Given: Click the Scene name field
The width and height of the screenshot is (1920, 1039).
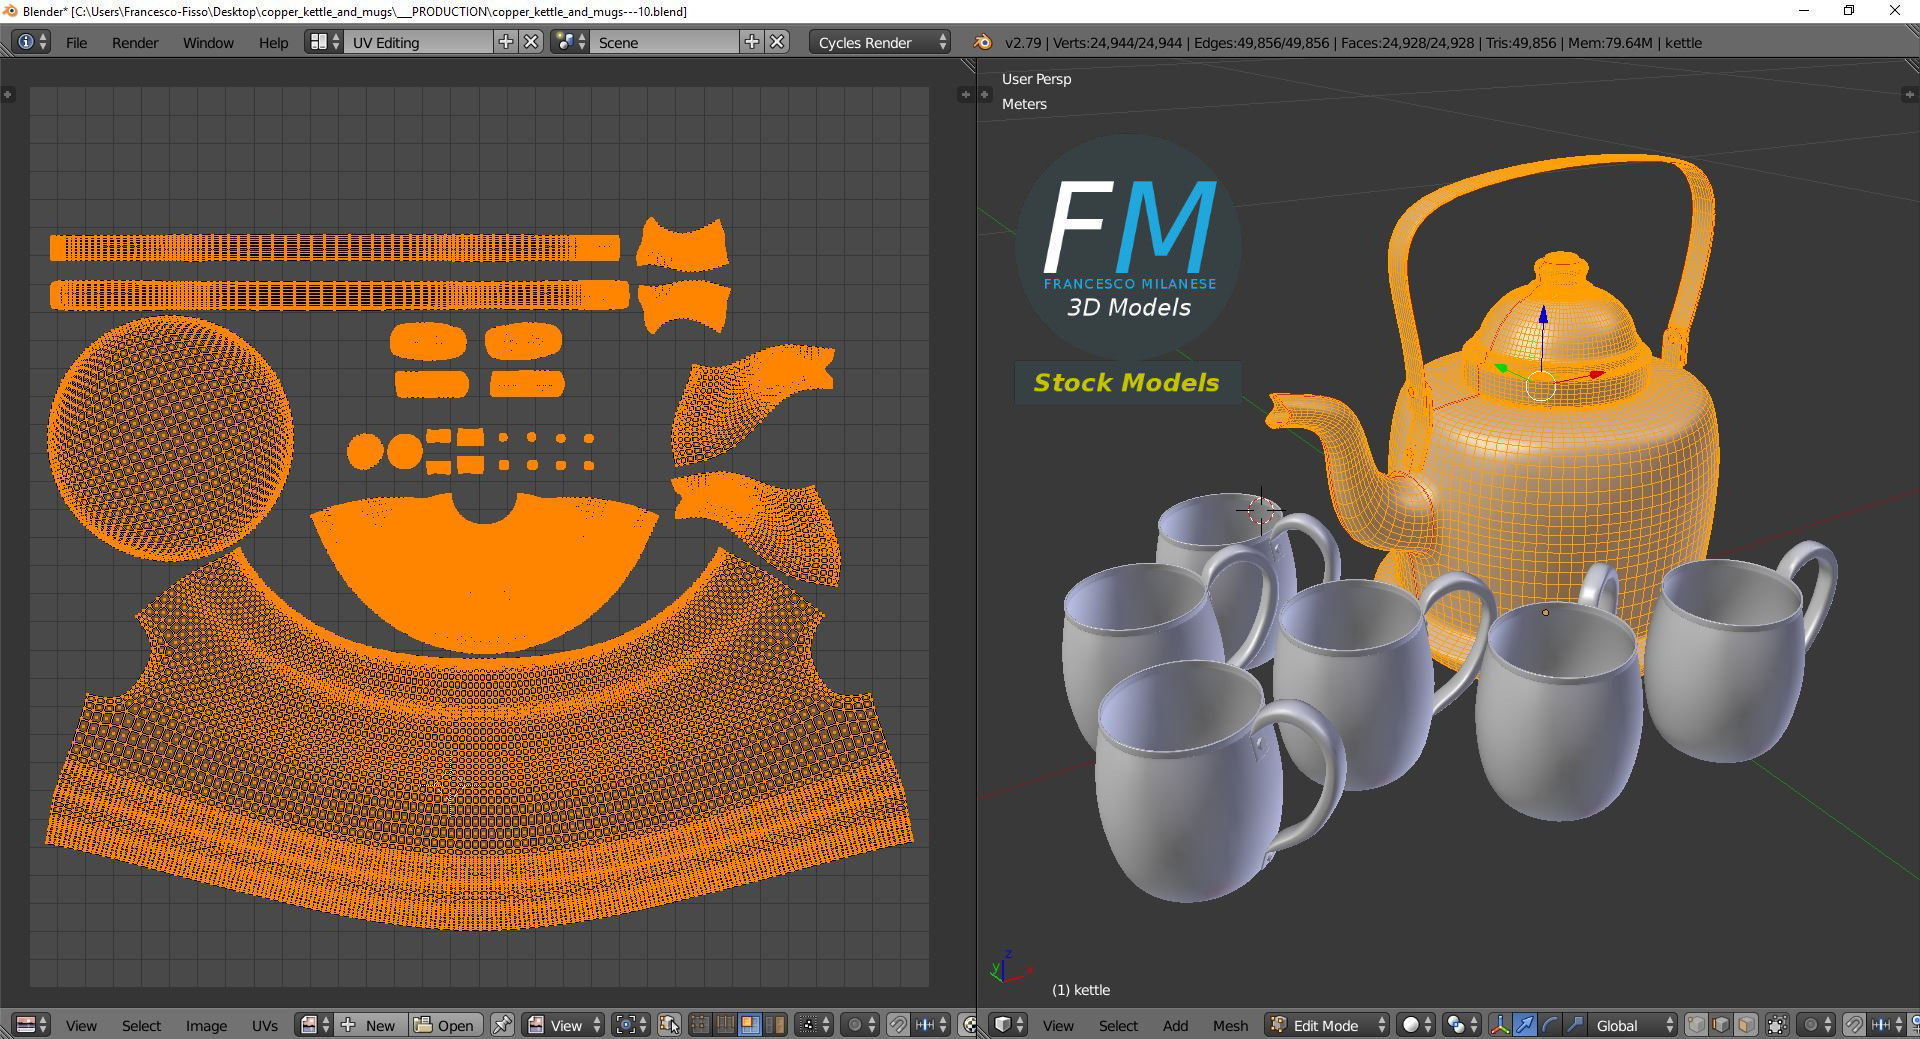Looking at the screenshot, I should coord(665,42).
